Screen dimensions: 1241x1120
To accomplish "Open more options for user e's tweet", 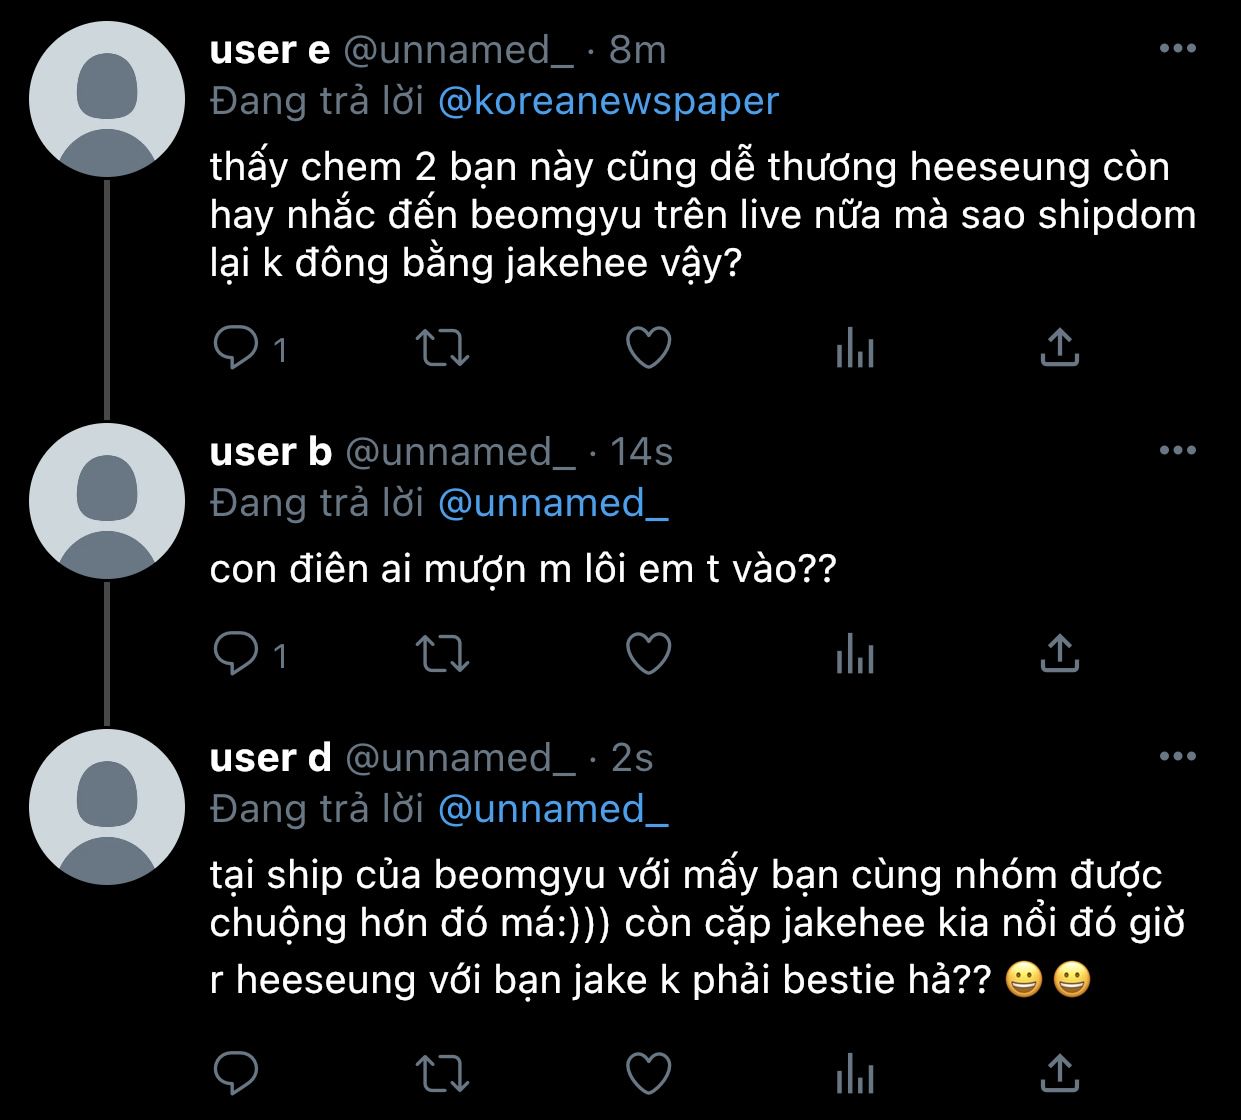I will (1178, 48).
